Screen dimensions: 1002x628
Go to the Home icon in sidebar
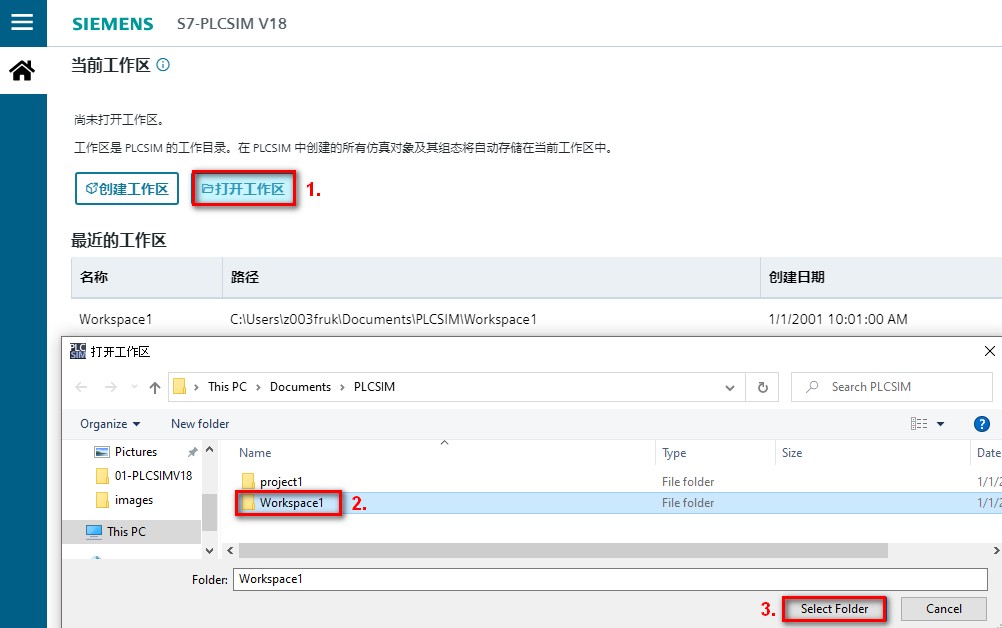tap(22, 70)
